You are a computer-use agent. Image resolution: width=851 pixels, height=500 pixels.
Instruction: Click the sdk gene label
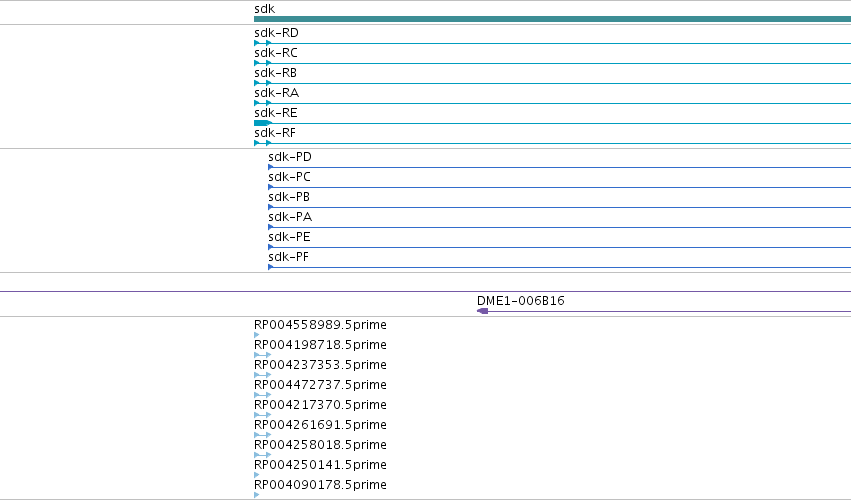point(264,9)
